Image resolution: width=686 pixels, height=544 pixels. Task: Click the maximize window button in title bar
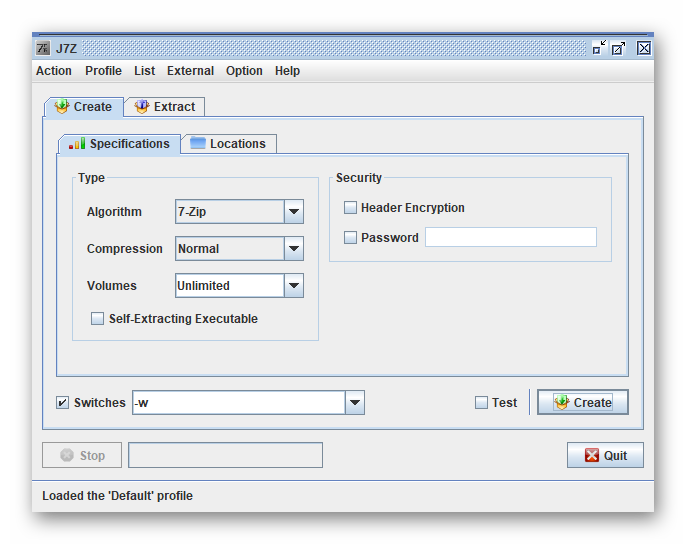[619, 48]
